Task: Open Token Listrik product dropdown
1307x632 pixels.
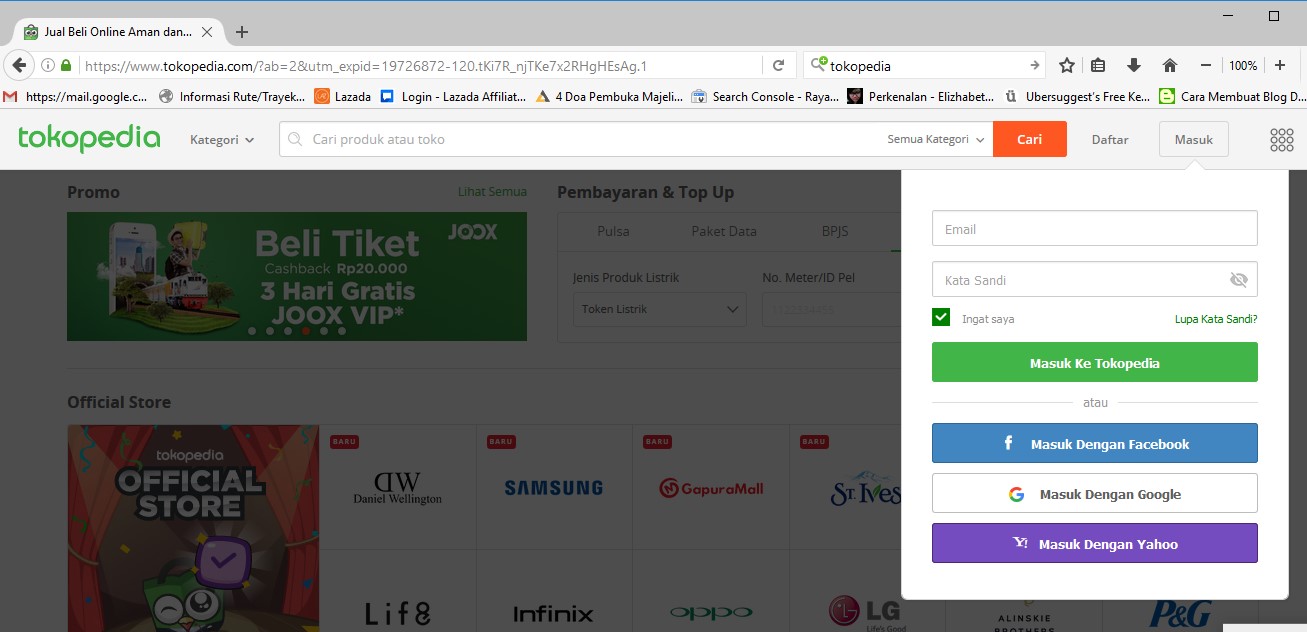Action: point(659,309)
